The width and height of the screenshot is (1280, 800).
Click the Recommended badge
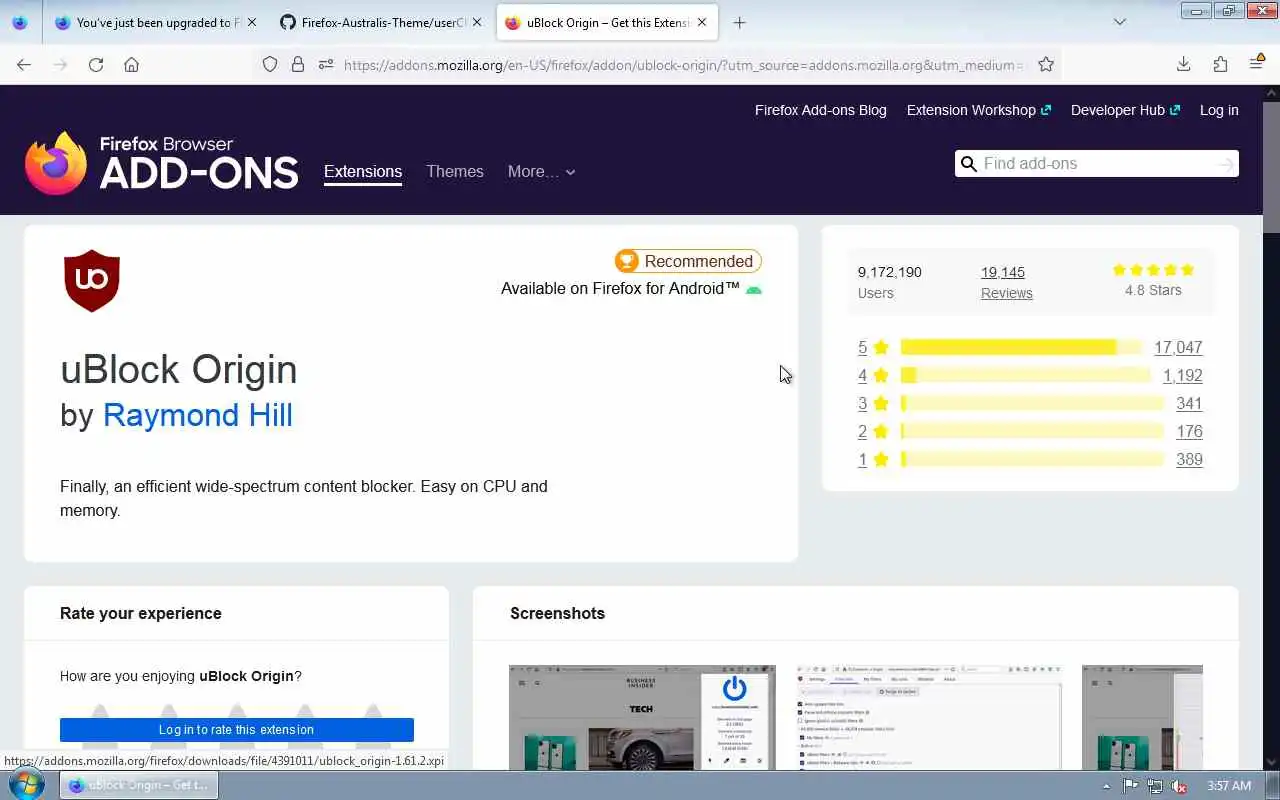coord(688,261)
